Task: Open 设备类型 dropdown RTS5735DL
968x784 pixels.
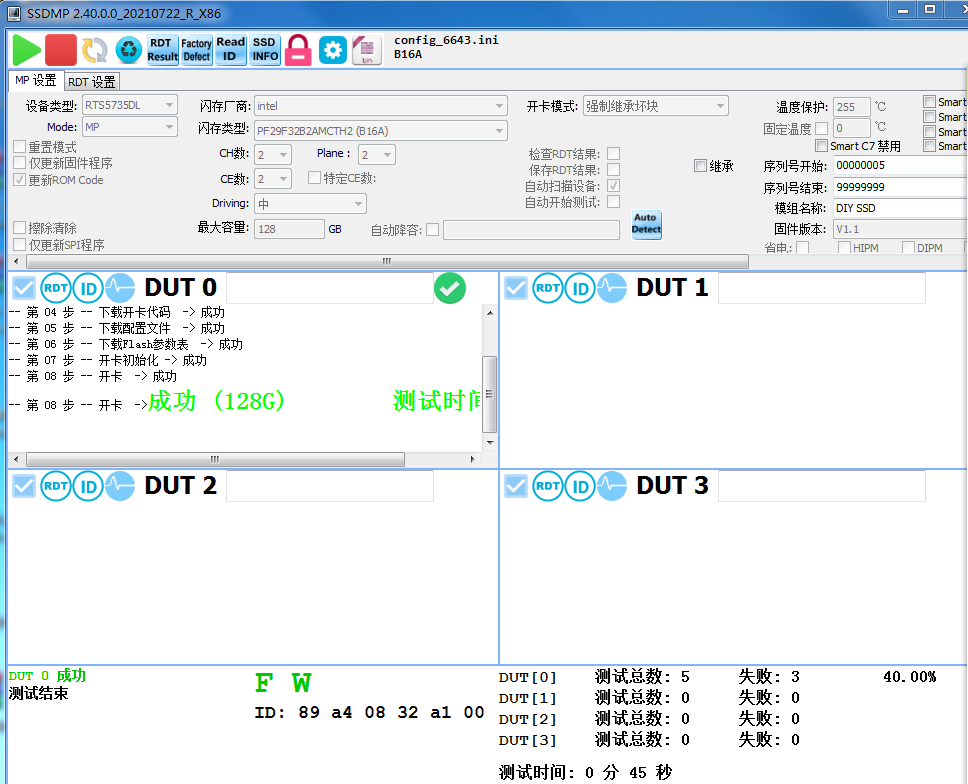Action: point(130,106)
